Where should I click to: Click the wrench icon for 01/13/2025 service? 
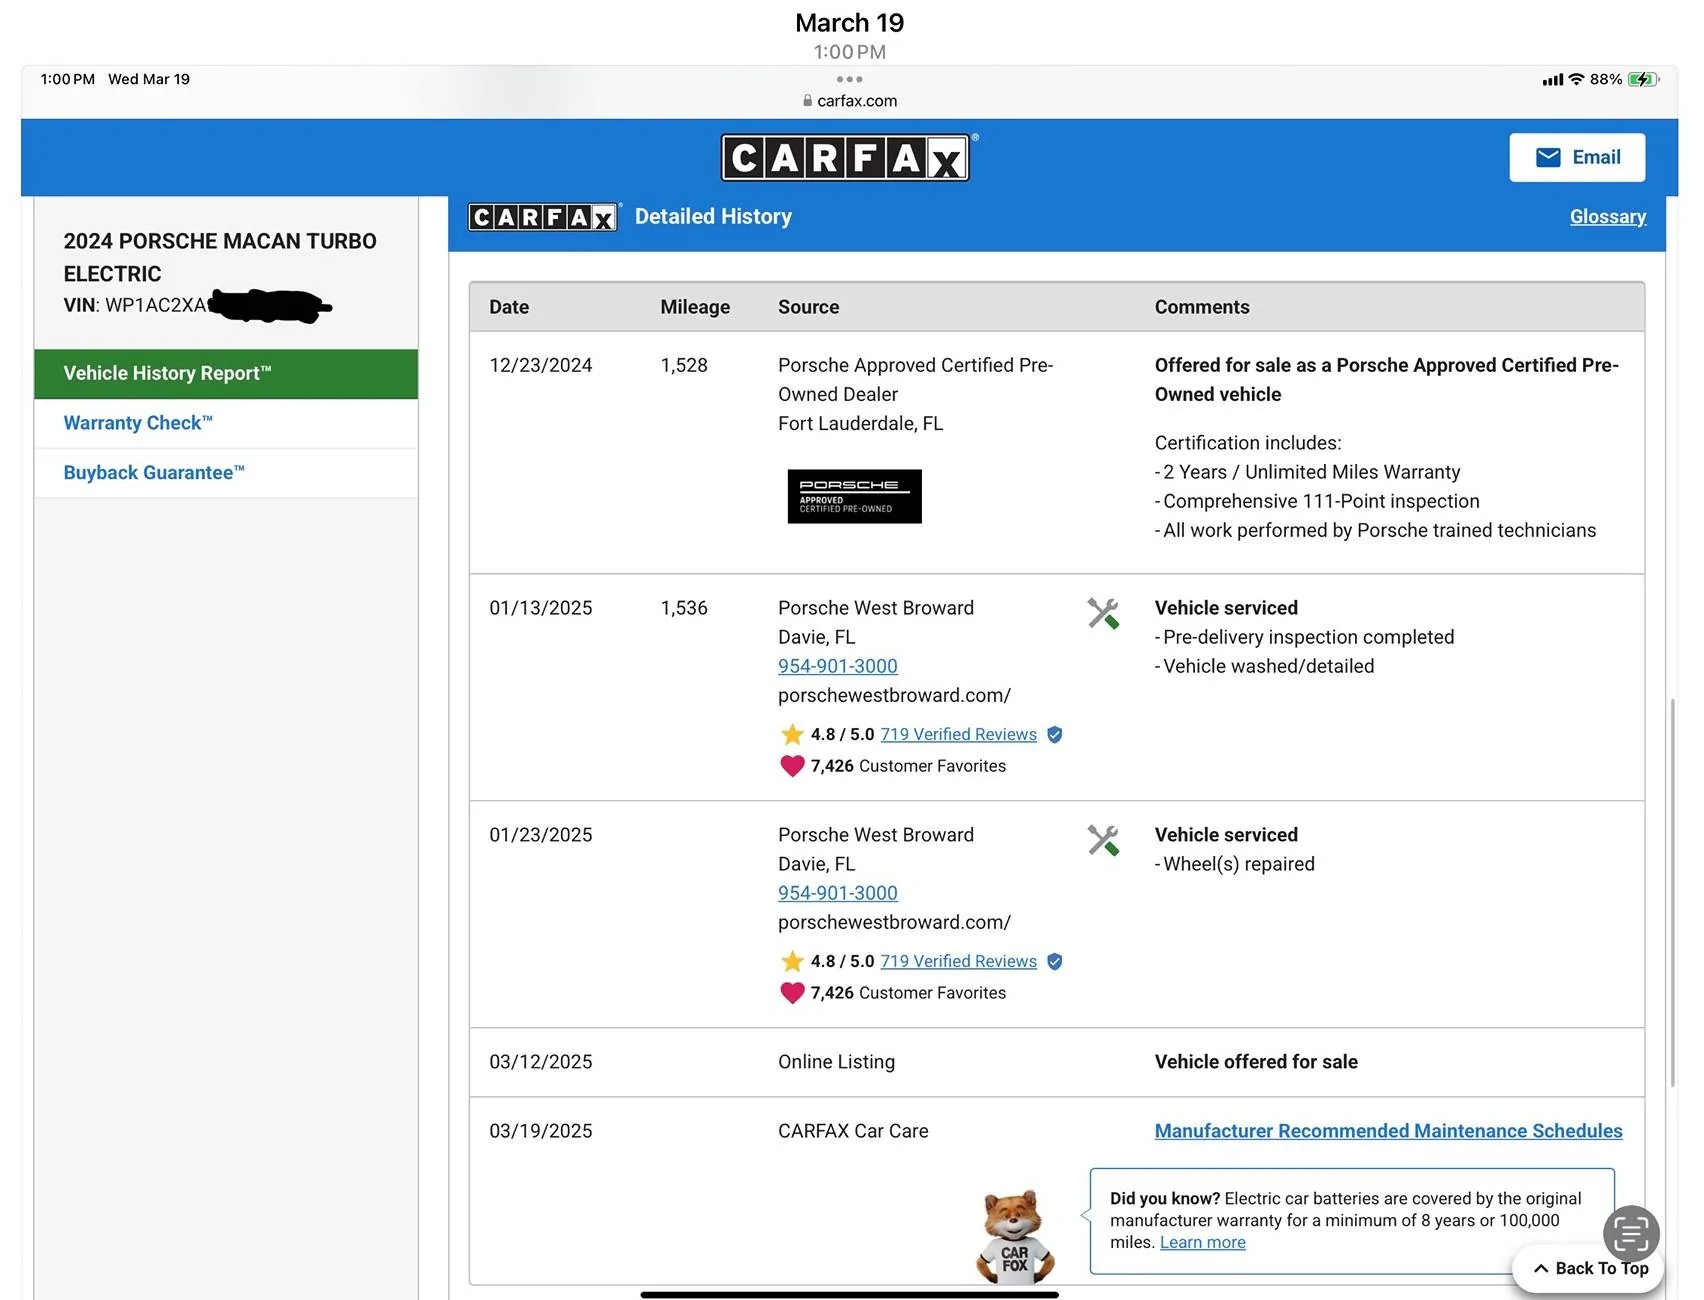[x=1102, y=613]
